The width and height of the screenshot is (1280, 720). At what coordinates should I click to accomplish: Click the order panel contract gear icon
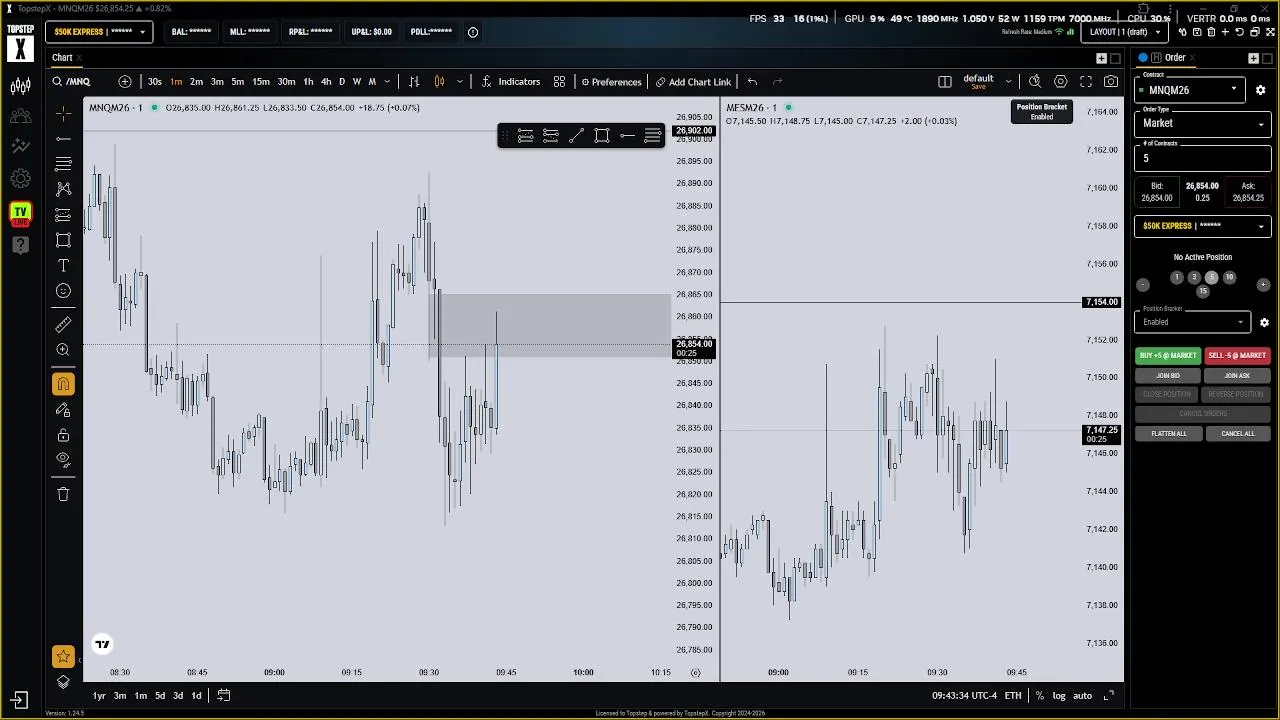(x=1260, y=90)
